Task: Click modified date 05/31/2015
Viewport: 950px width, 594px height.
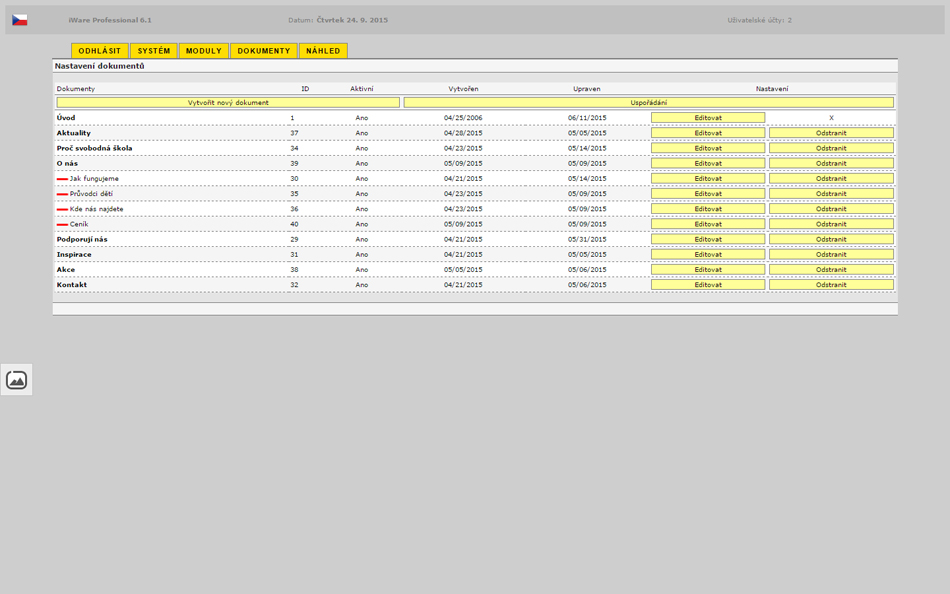Action: 586,239
